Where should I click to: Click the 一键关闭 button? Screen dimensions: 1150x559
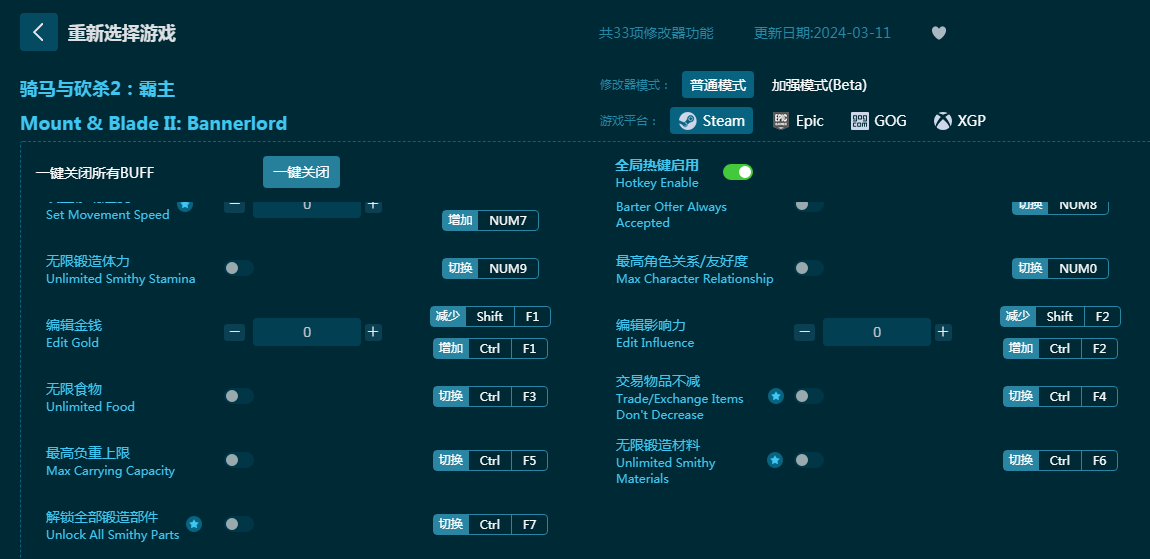click(301, 172)
